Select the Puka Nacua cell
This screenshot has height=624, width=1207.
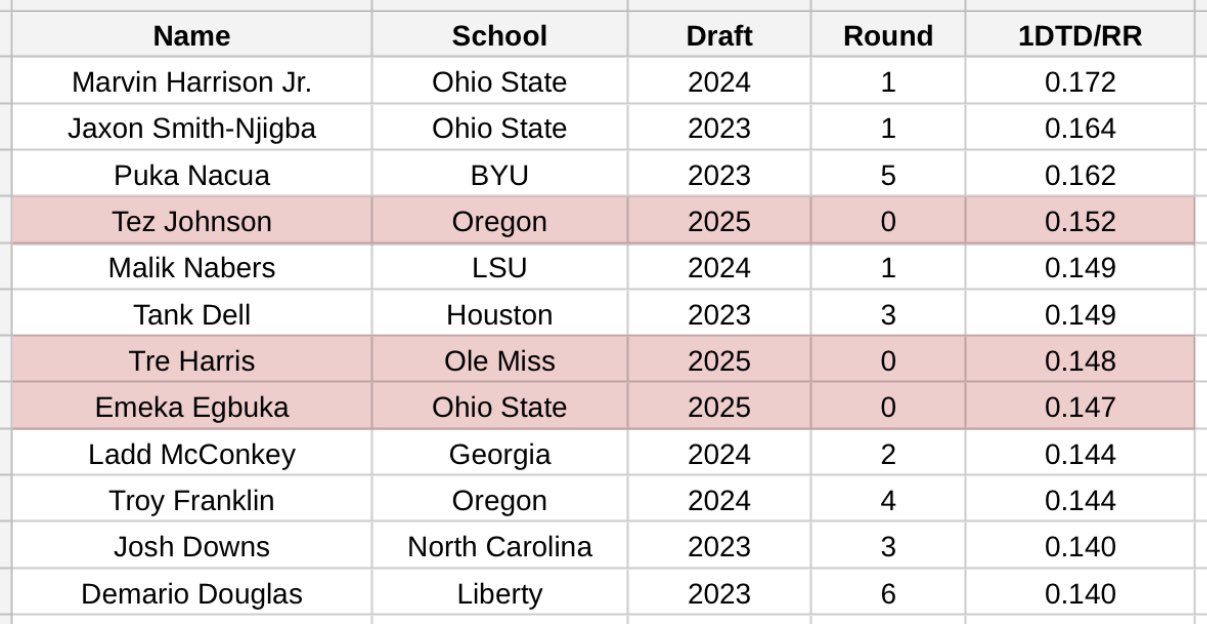point(191,174)
